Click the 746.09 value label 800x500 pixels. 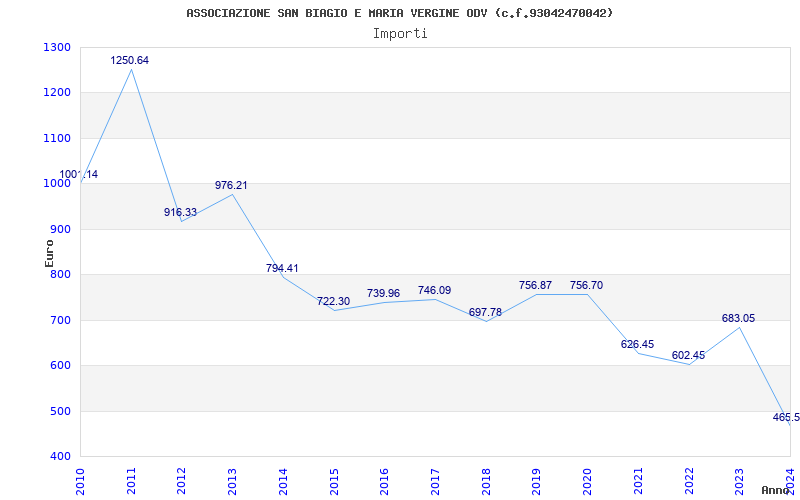(434, 290)
